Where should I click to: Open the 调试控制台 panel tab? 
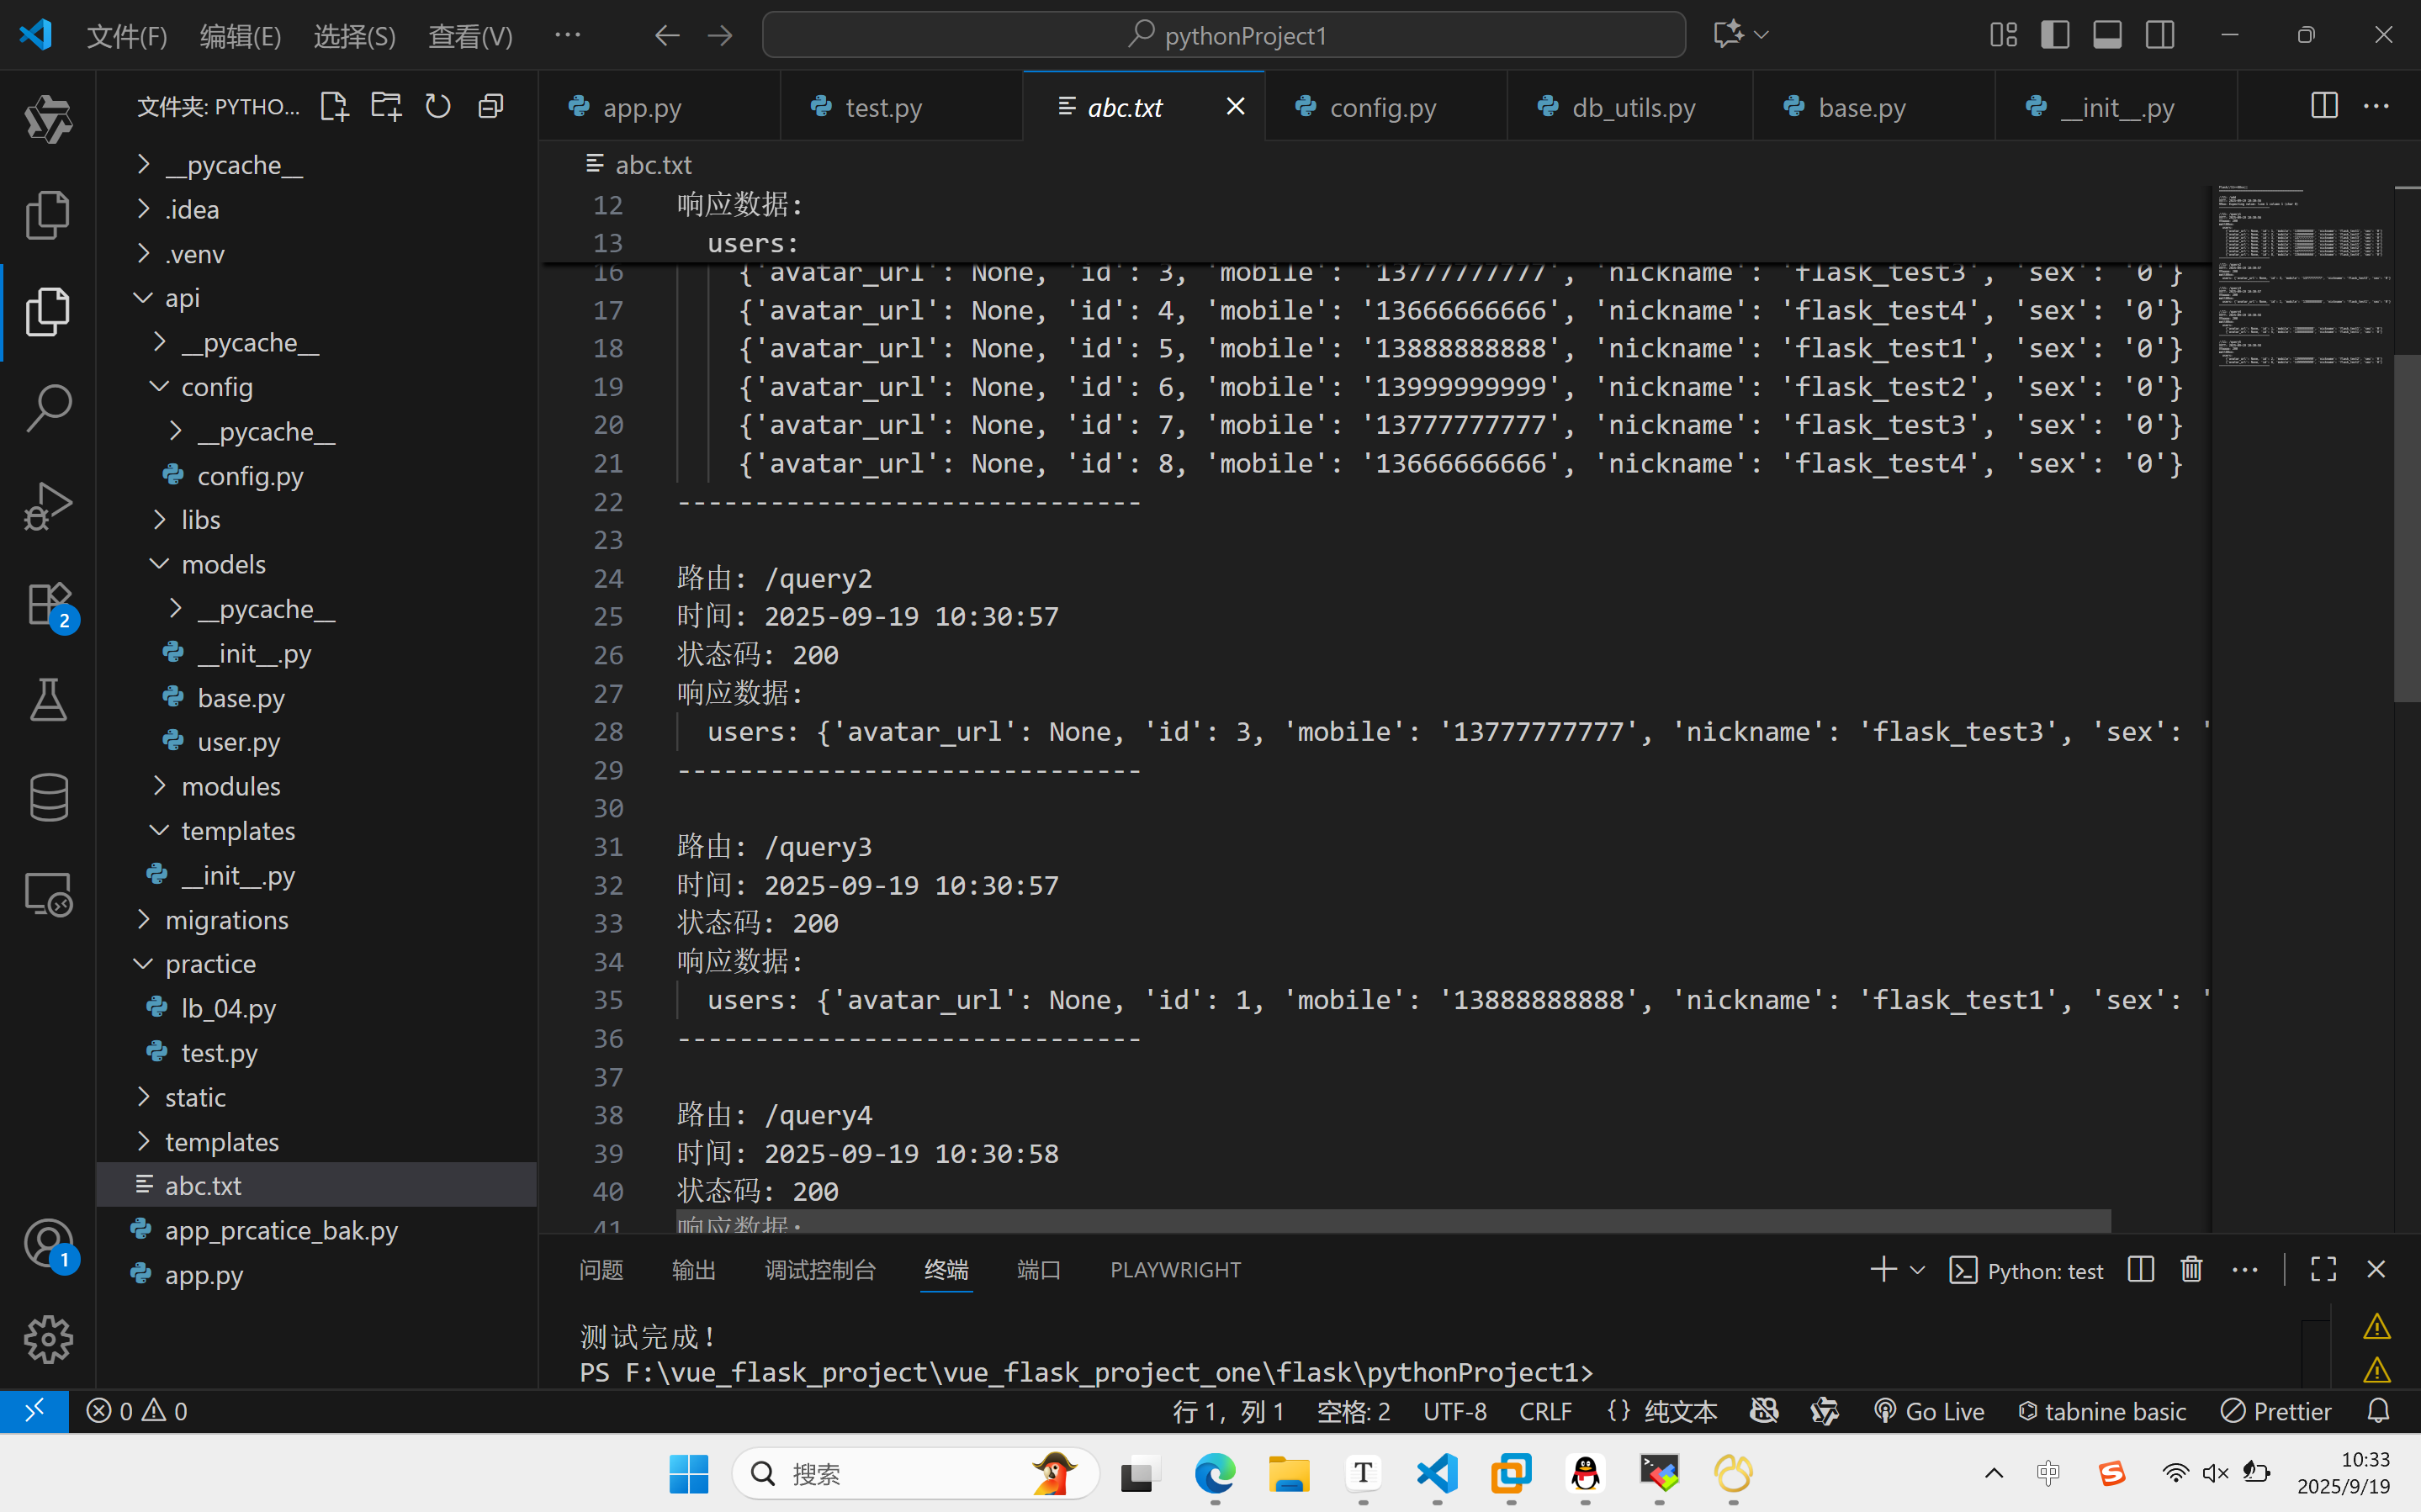[820, 1270]
